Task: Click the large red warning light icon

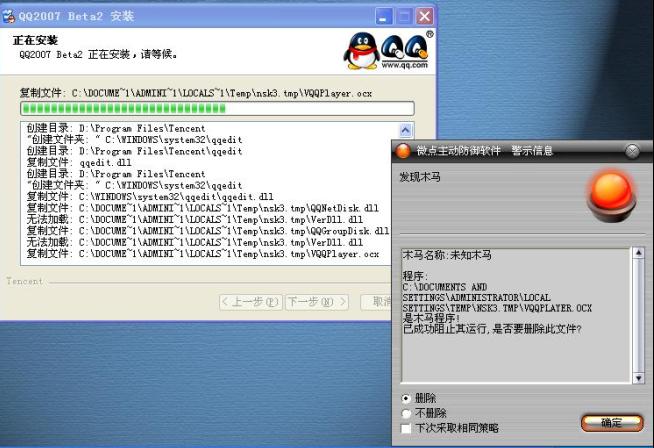Action: [611, 197]
